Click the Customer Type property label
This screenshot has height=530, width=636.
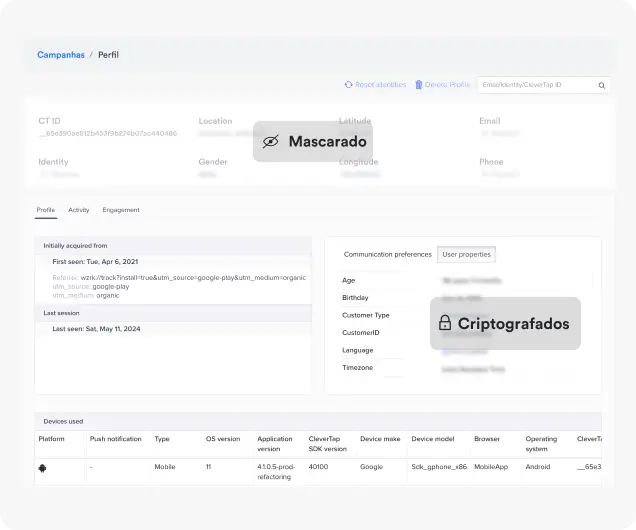[366, 315]
